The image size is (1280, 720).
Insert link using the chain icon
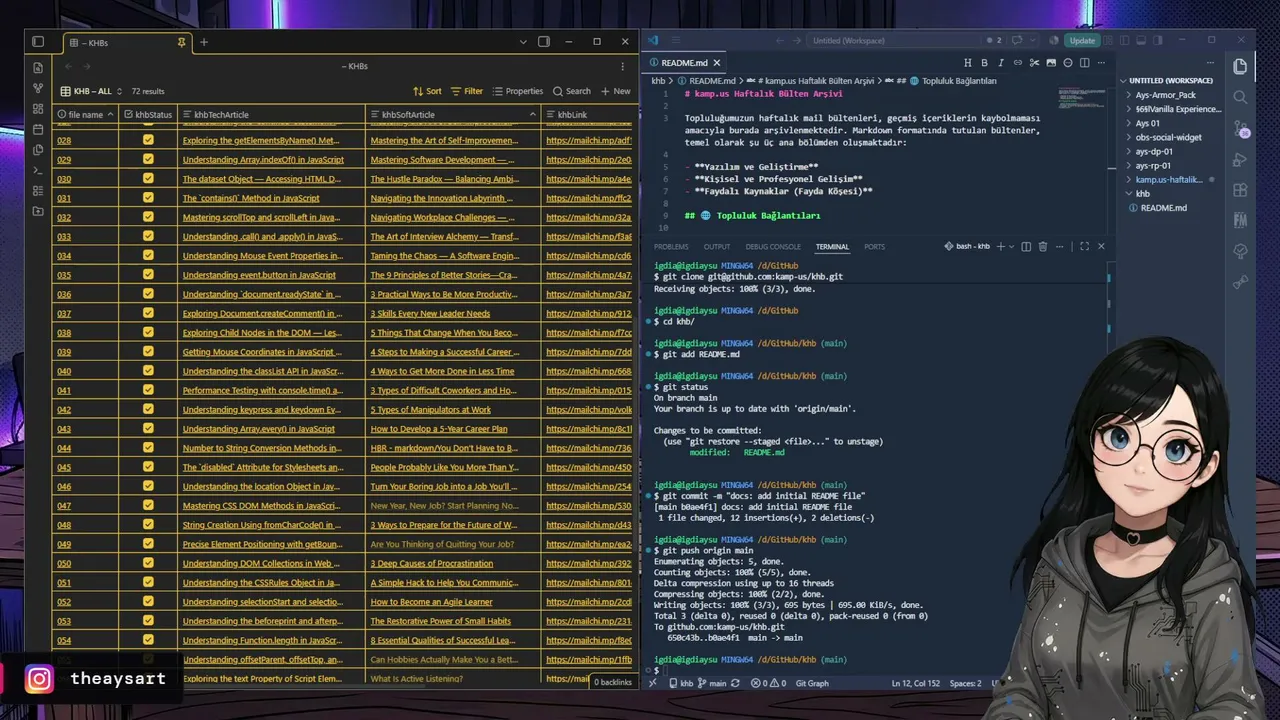point(1018,63)
